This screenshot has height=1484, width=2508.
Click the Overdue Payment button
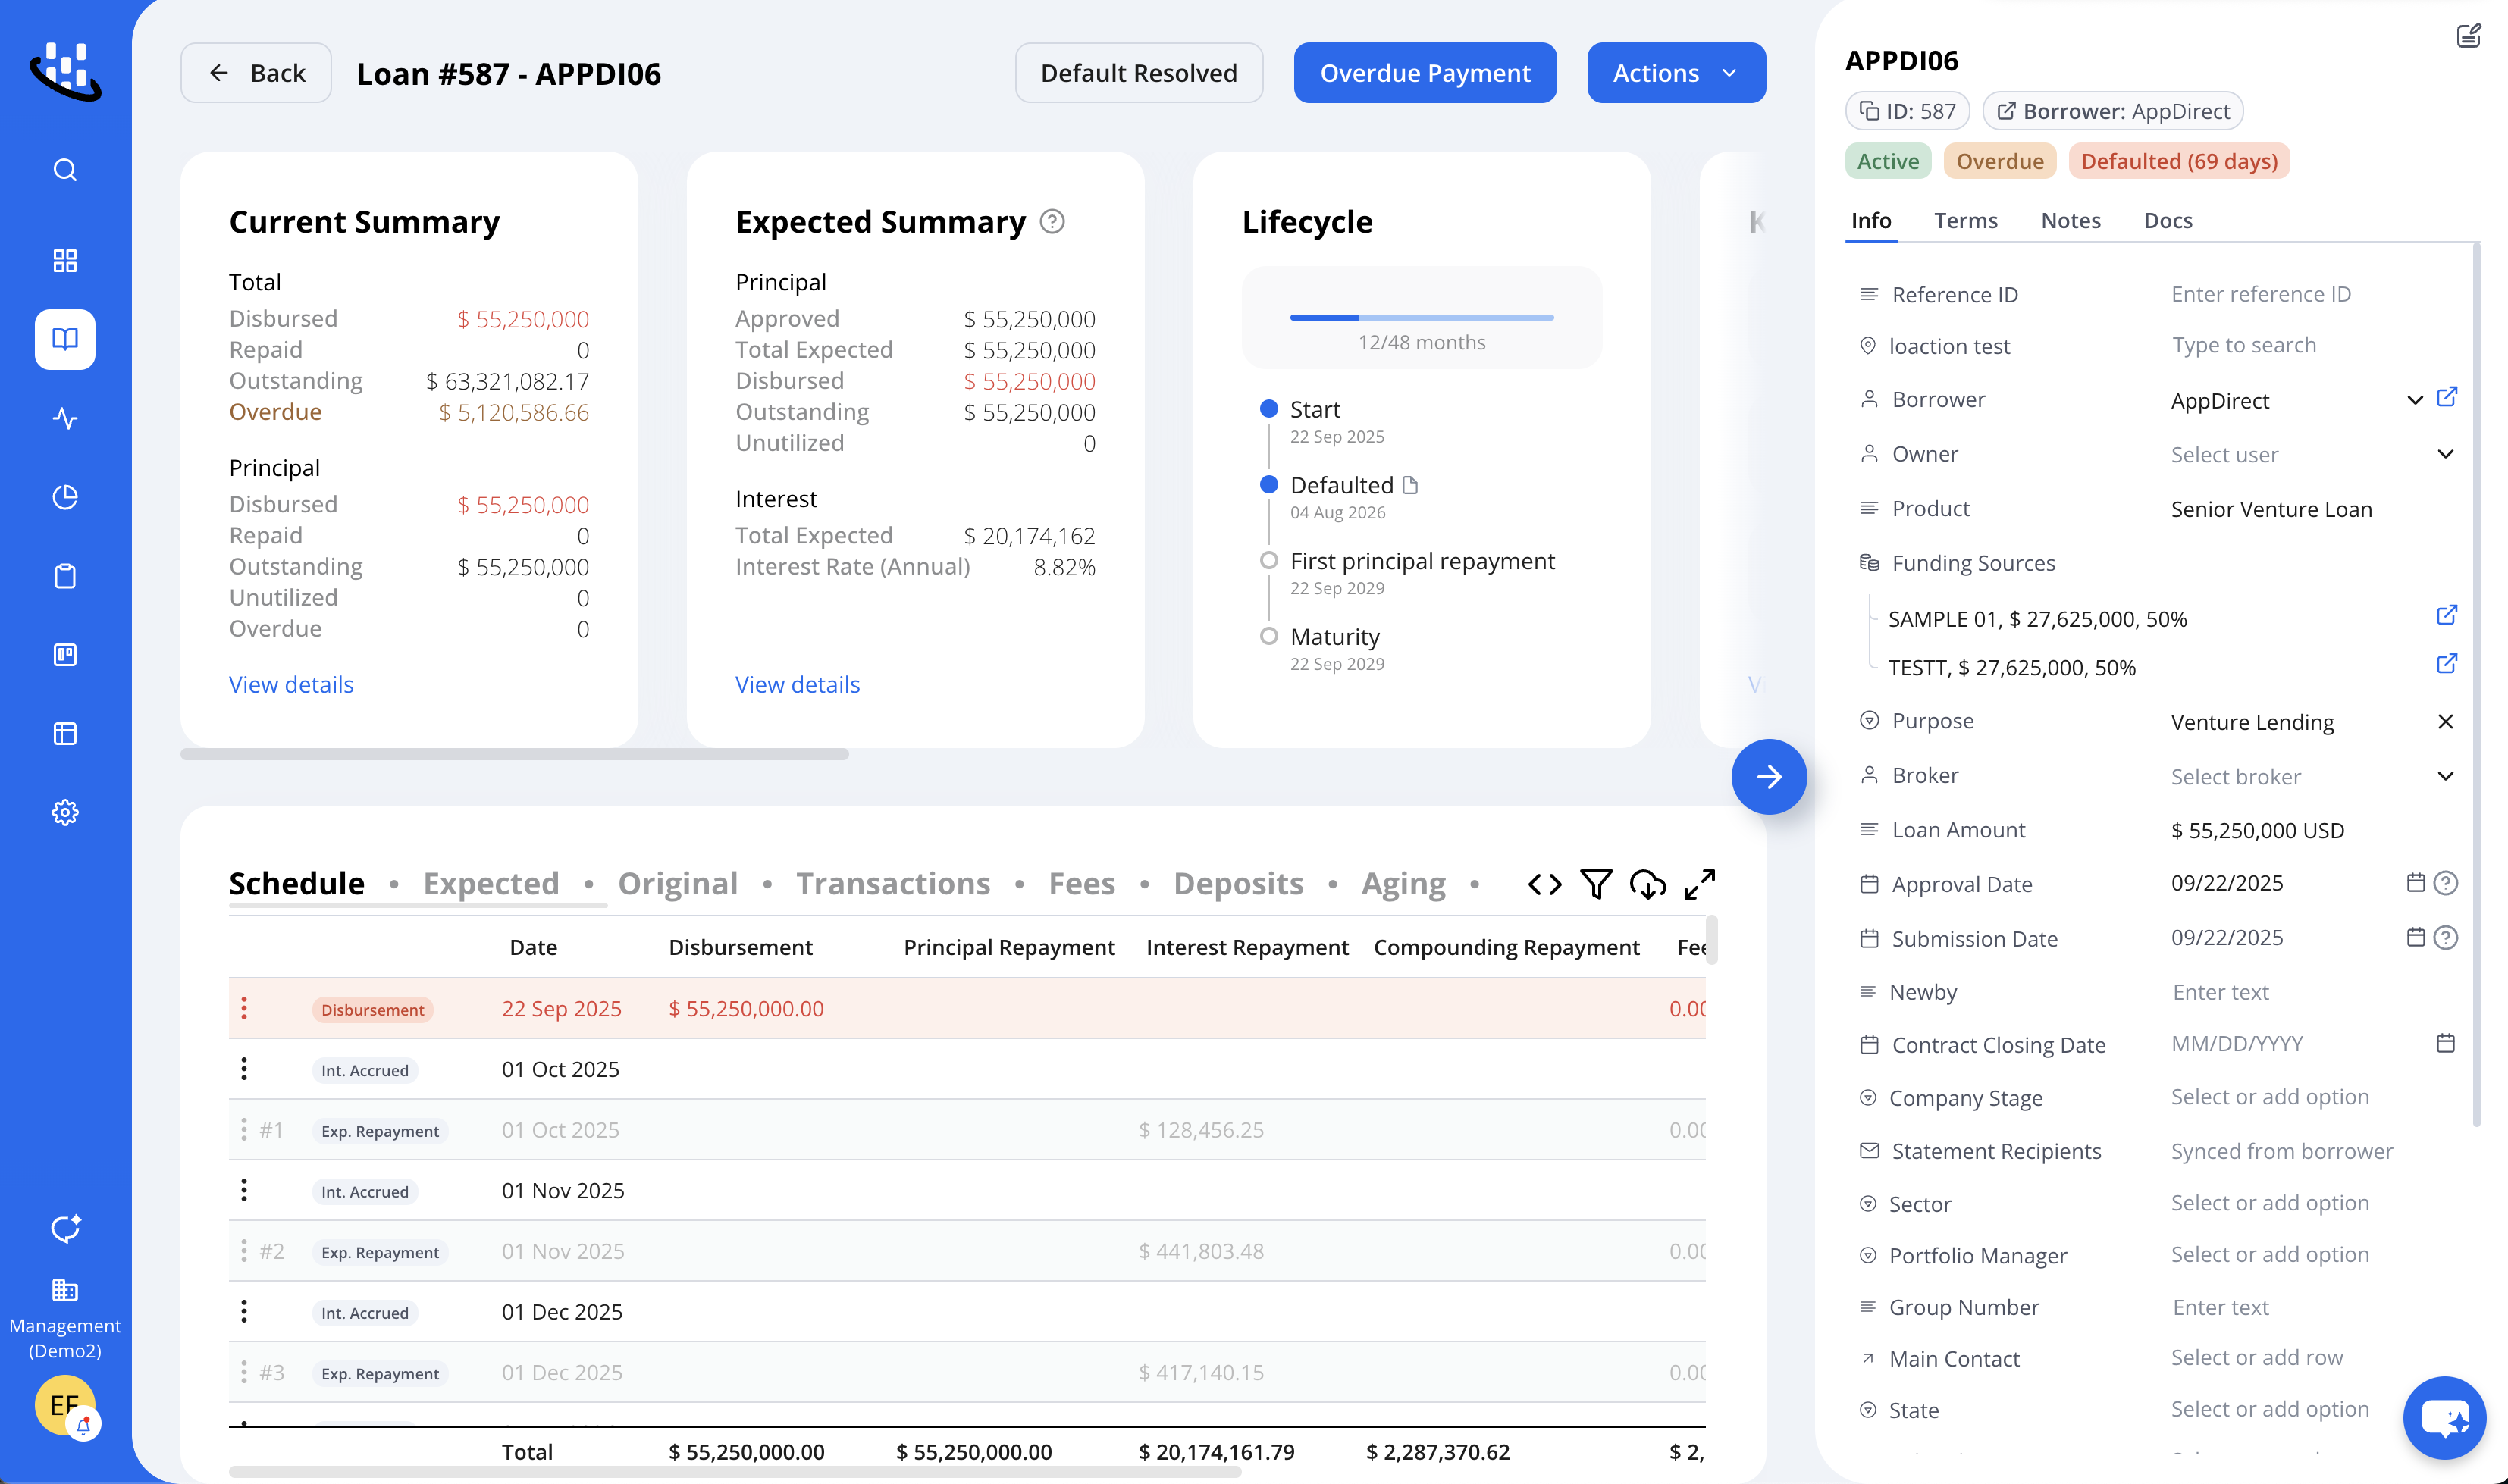tap(1425, 73)
